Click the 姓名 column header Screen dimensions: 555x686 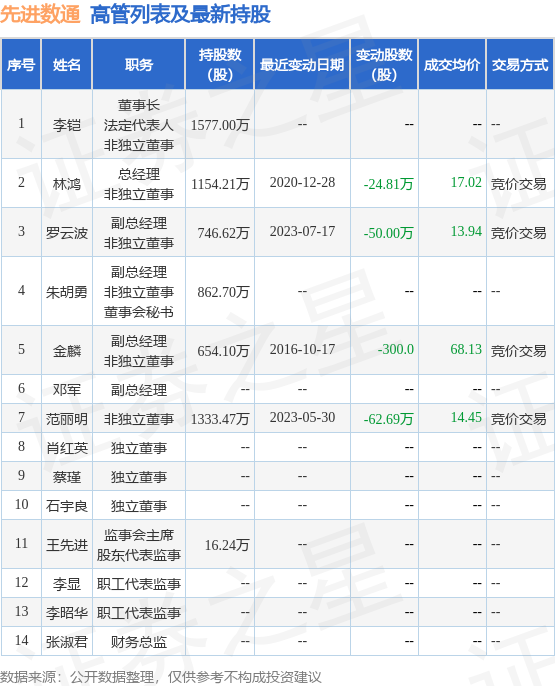pyautogui.click(x=67, y=65)
